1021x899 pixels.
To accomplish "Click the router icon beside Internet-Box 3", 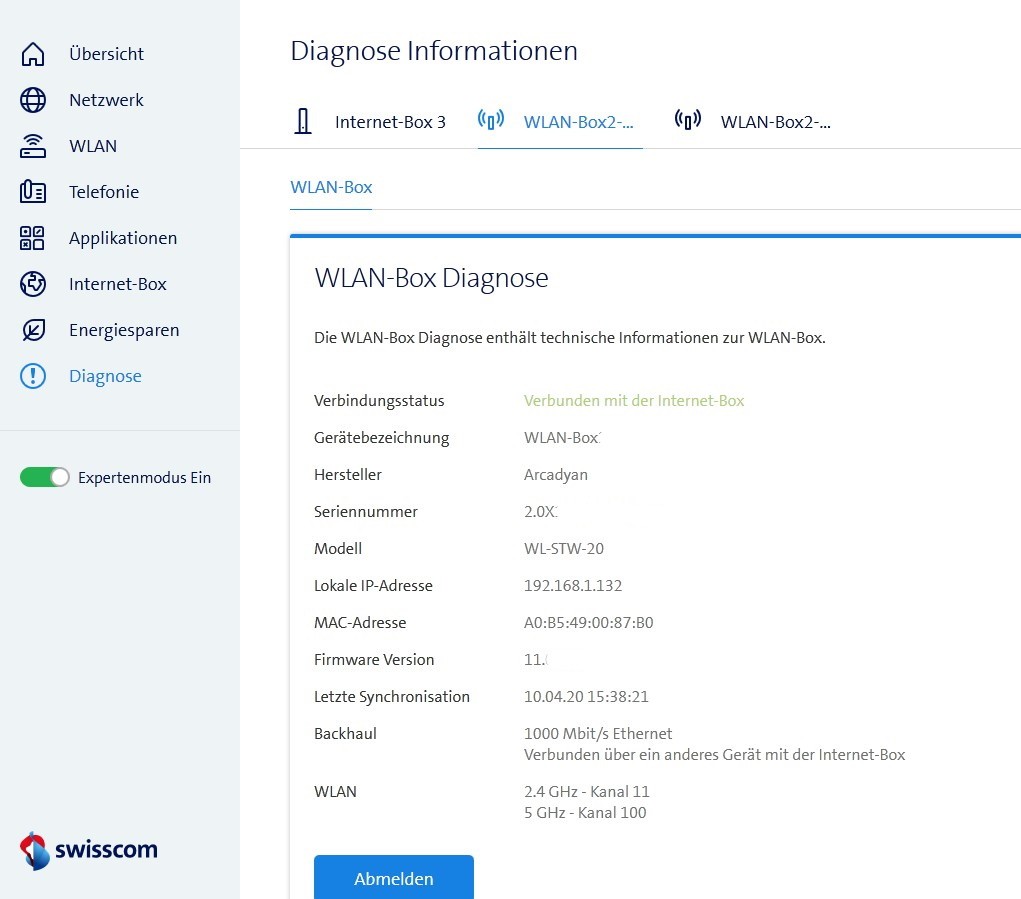I will [x=303, y=120].
